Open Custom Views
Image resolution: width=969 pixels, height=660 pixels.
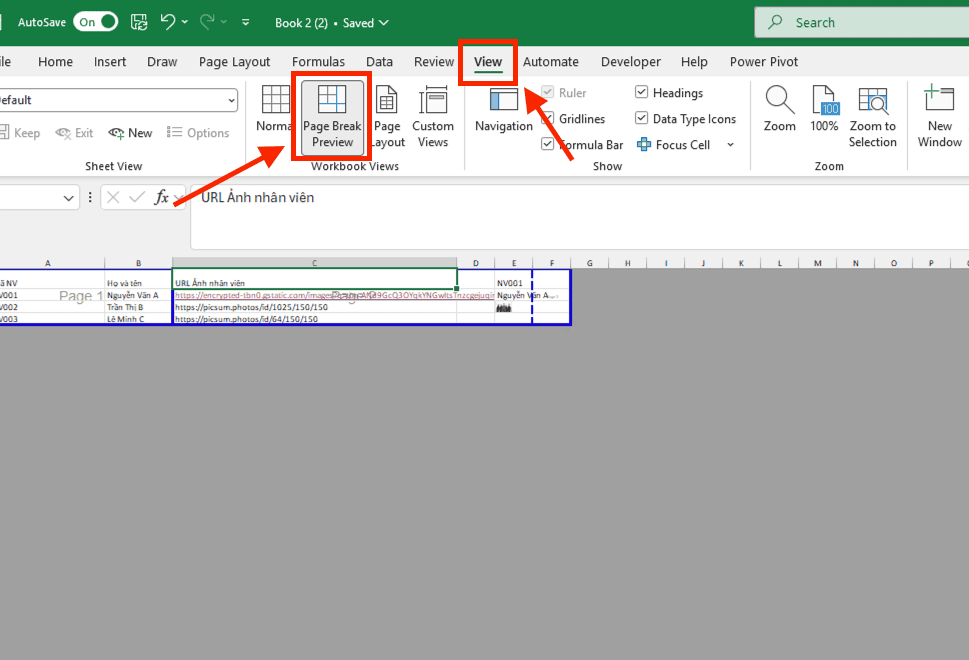[433, 116]
